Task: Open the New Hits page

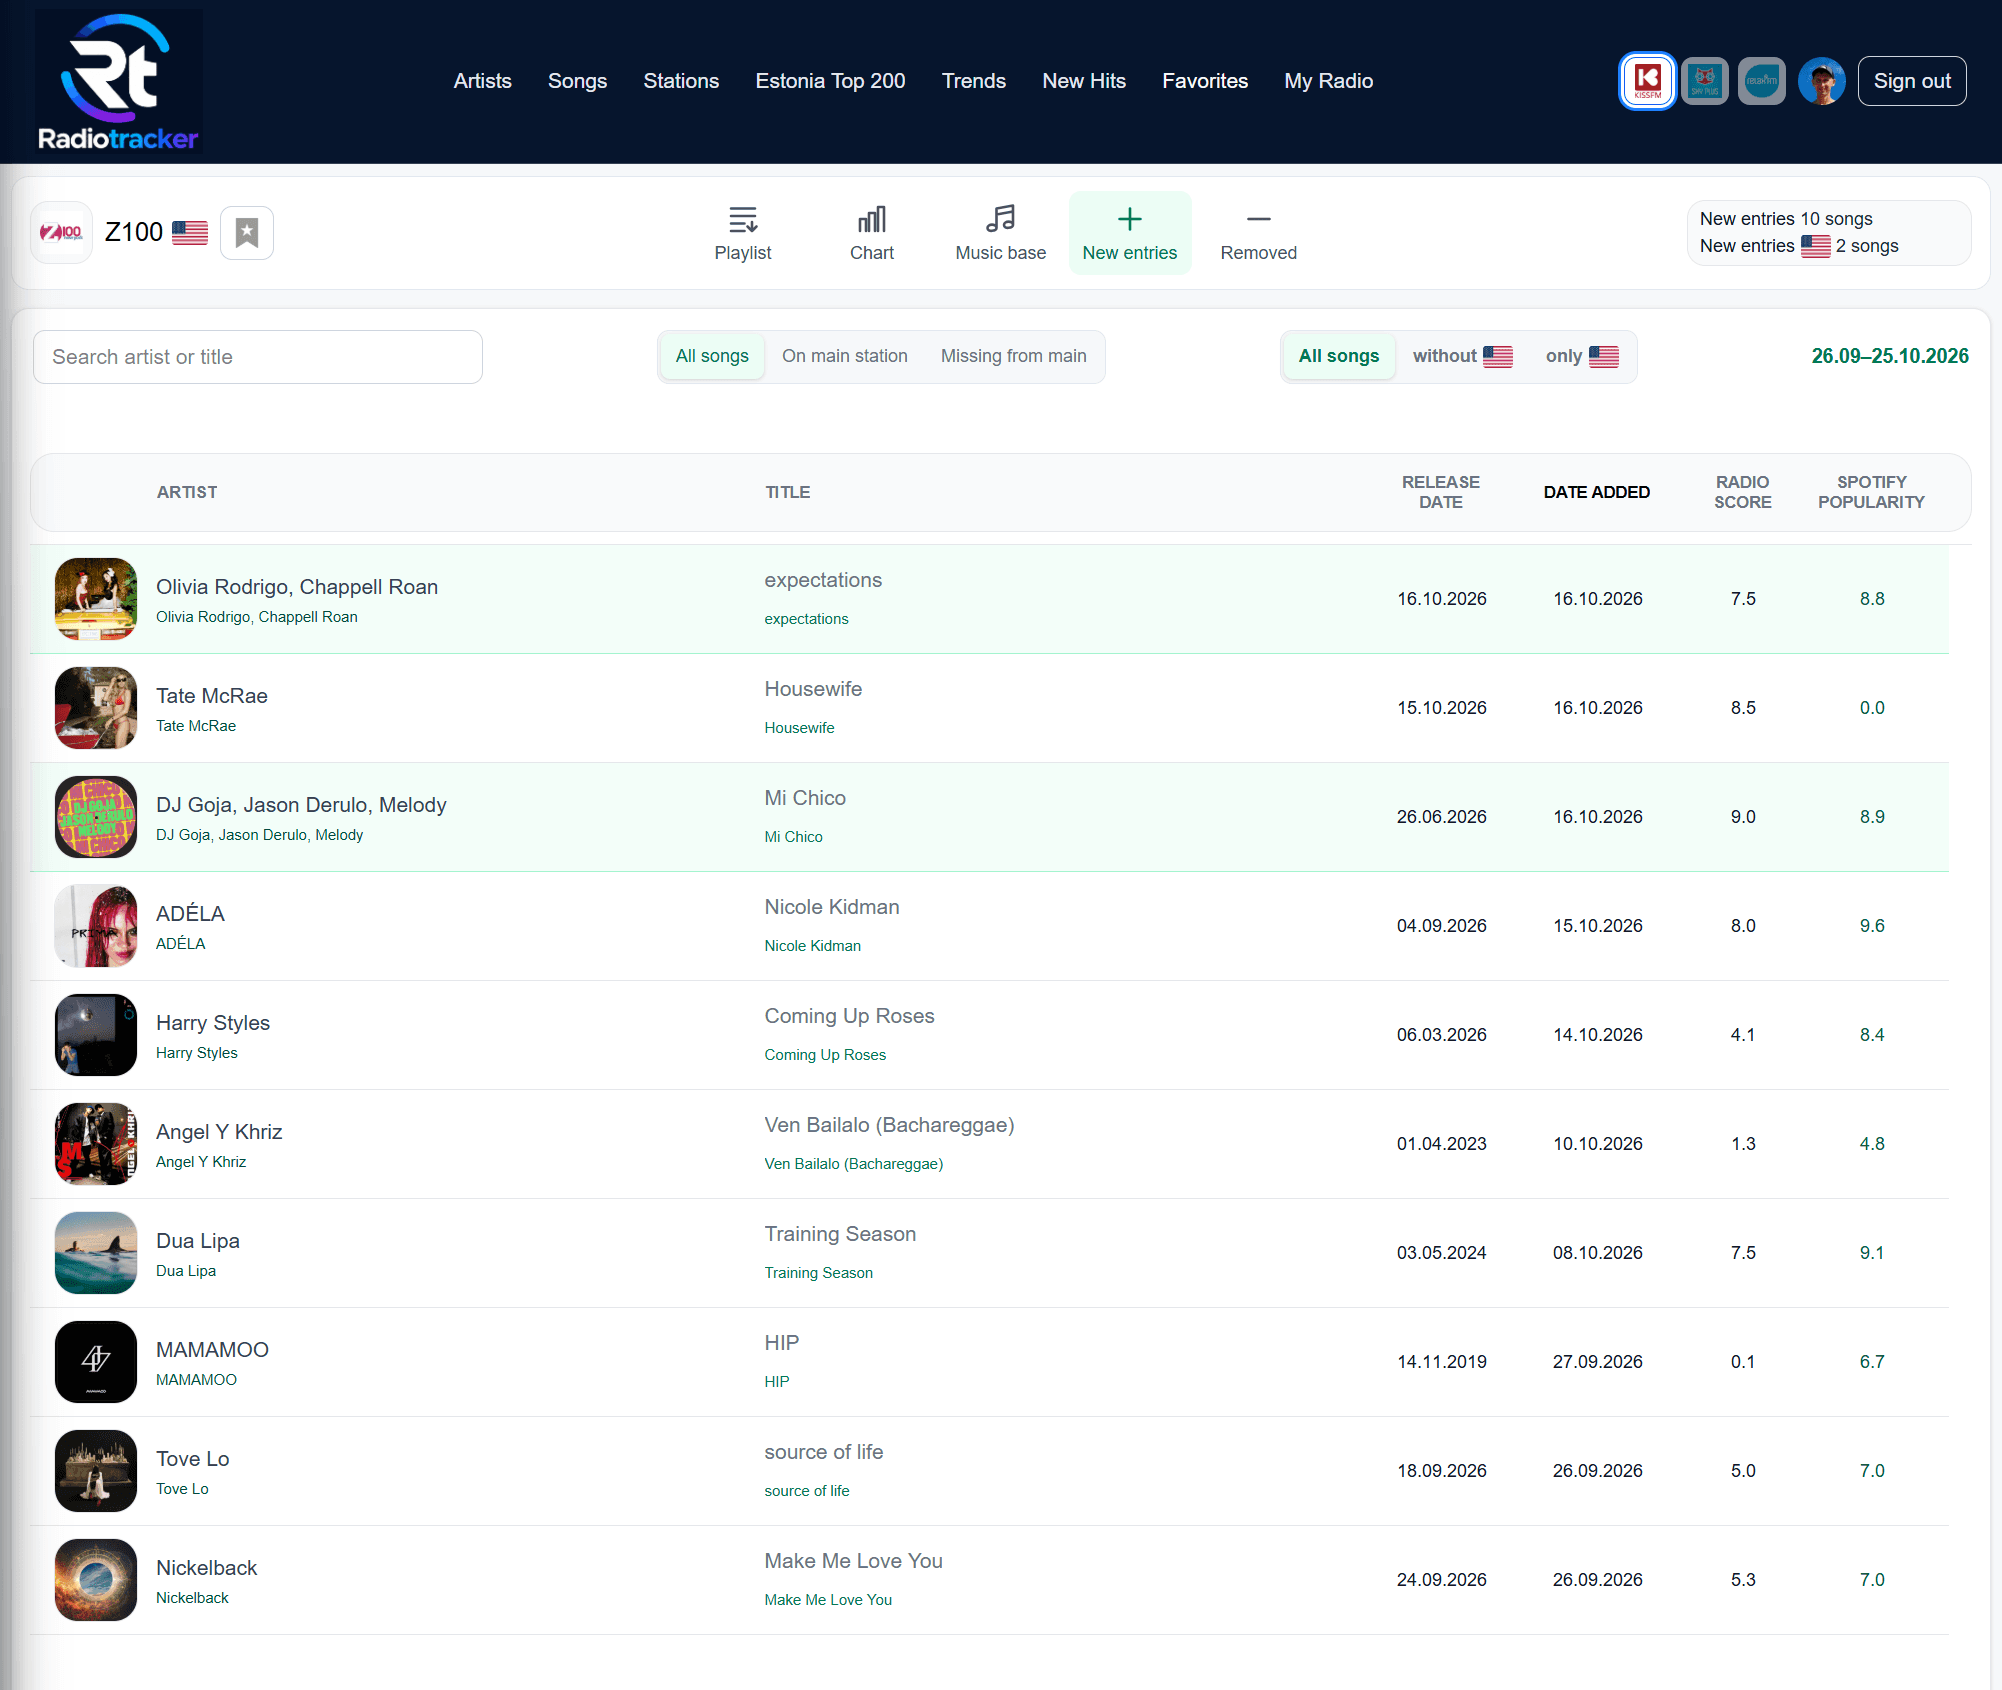Action: (1084, 81)
